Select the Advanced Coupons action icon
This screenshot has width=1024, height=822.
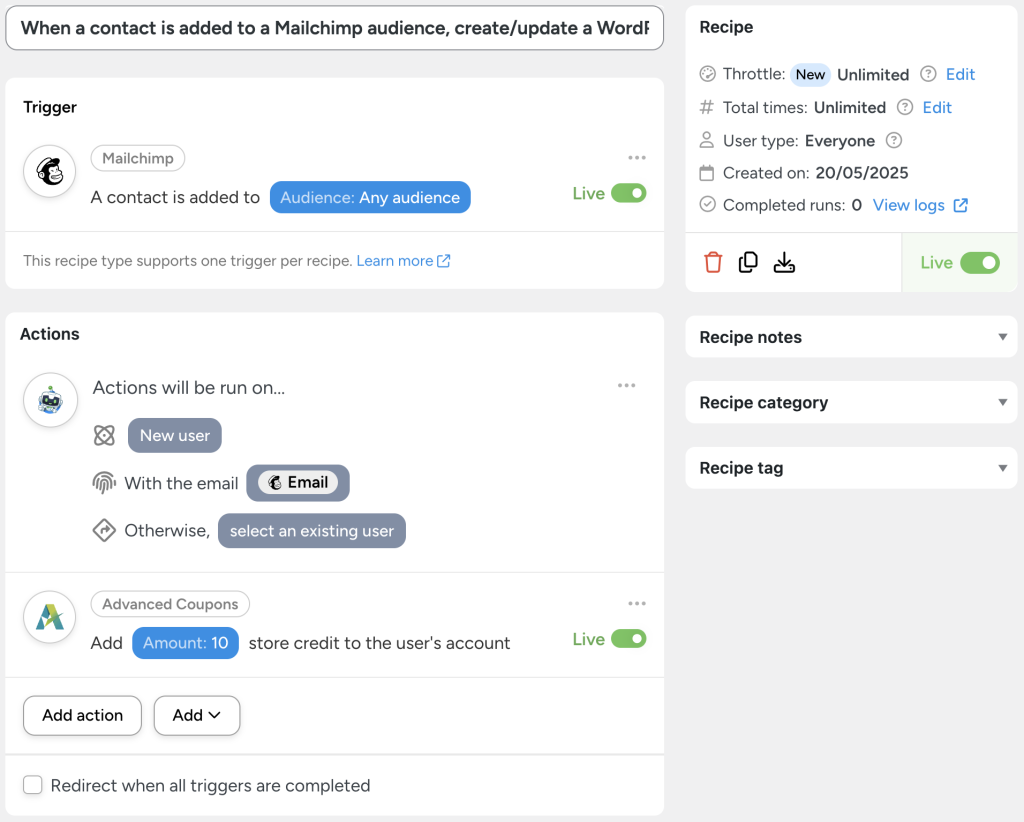pyautogui.click(x=50, y=617)
